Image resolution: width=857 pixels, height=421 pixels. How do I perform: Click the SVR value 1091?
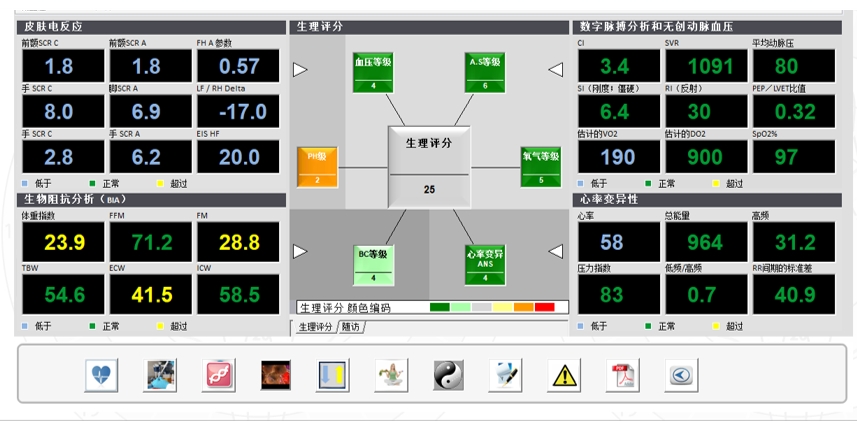(707, 66)
